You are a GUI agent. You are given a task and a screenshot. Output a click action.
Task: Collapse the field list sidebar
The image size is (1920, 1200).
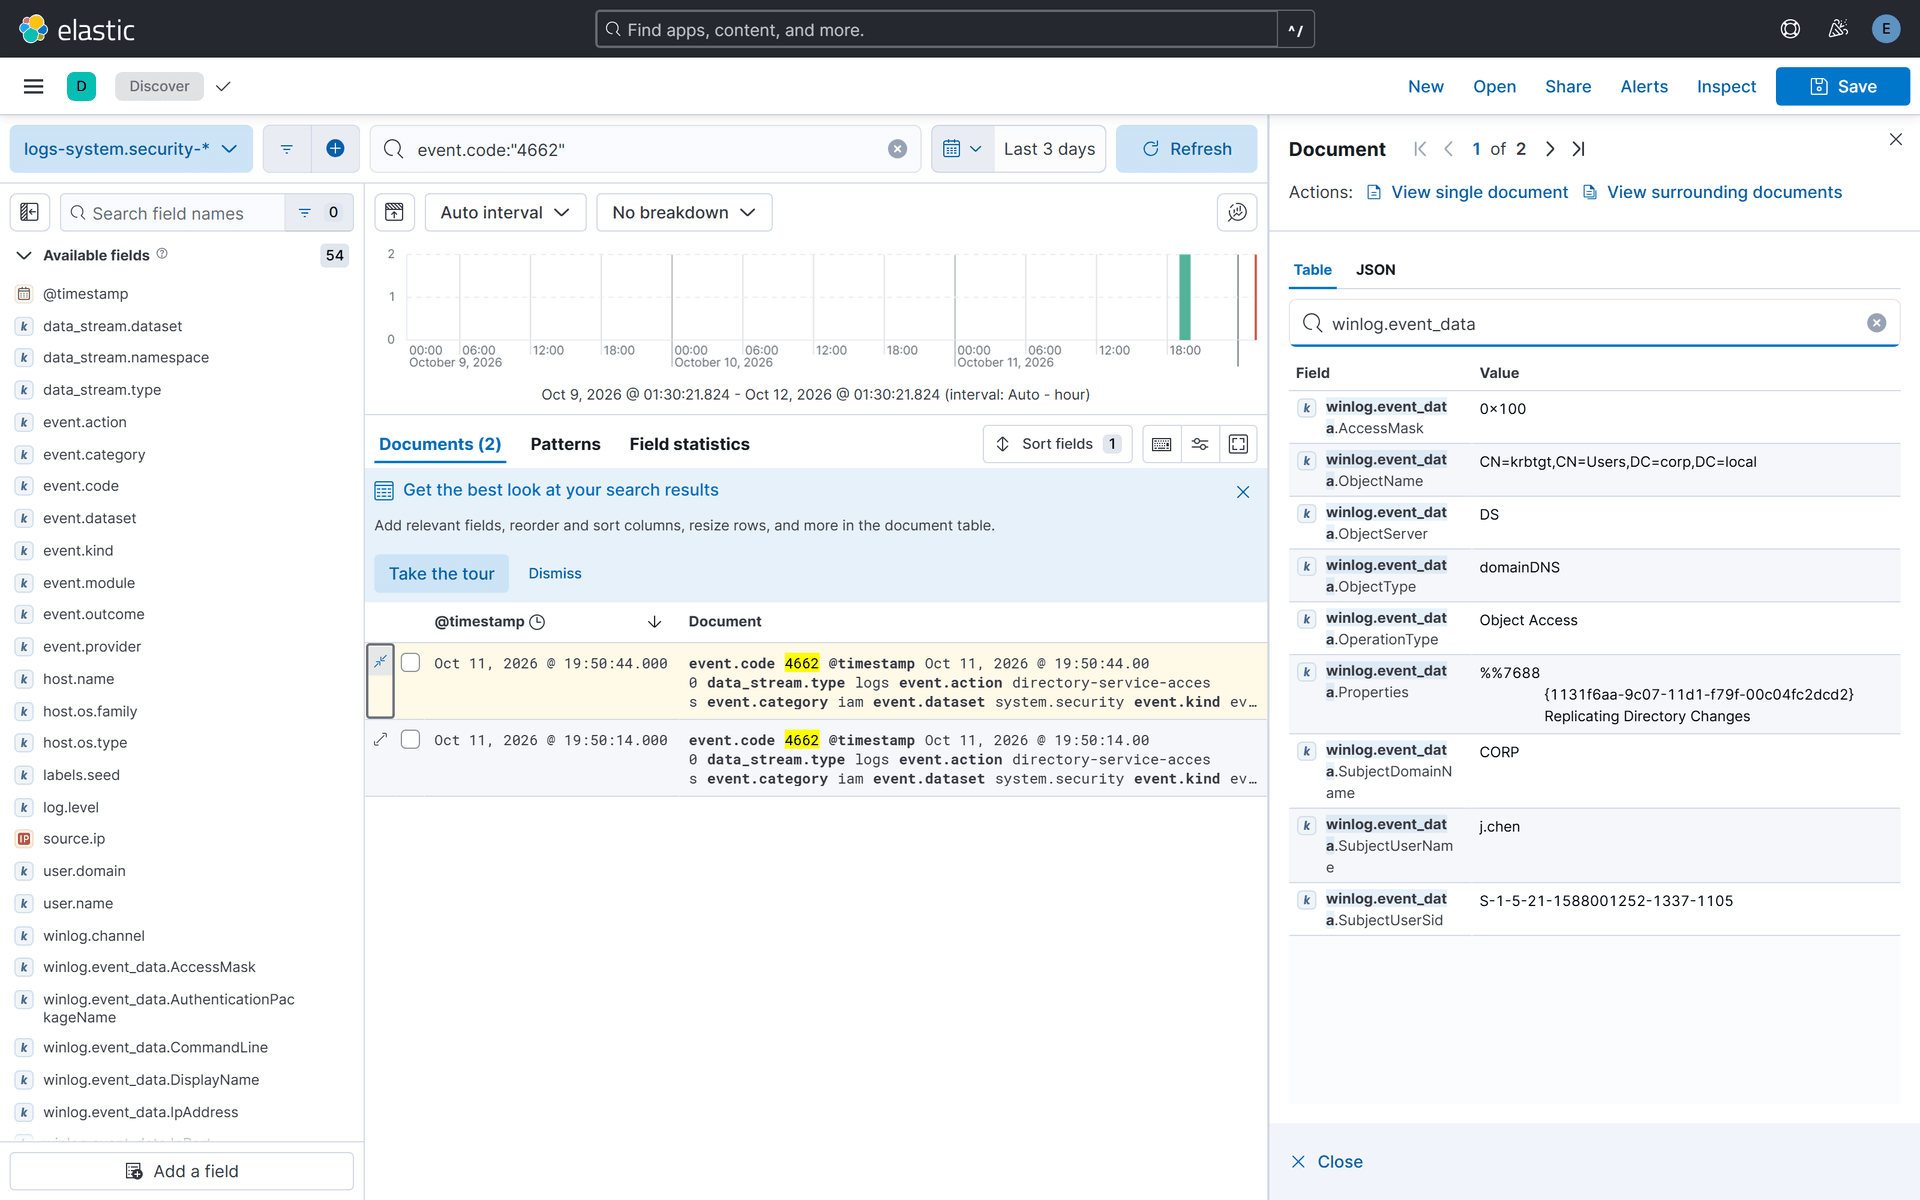click(x=30, y=212)
